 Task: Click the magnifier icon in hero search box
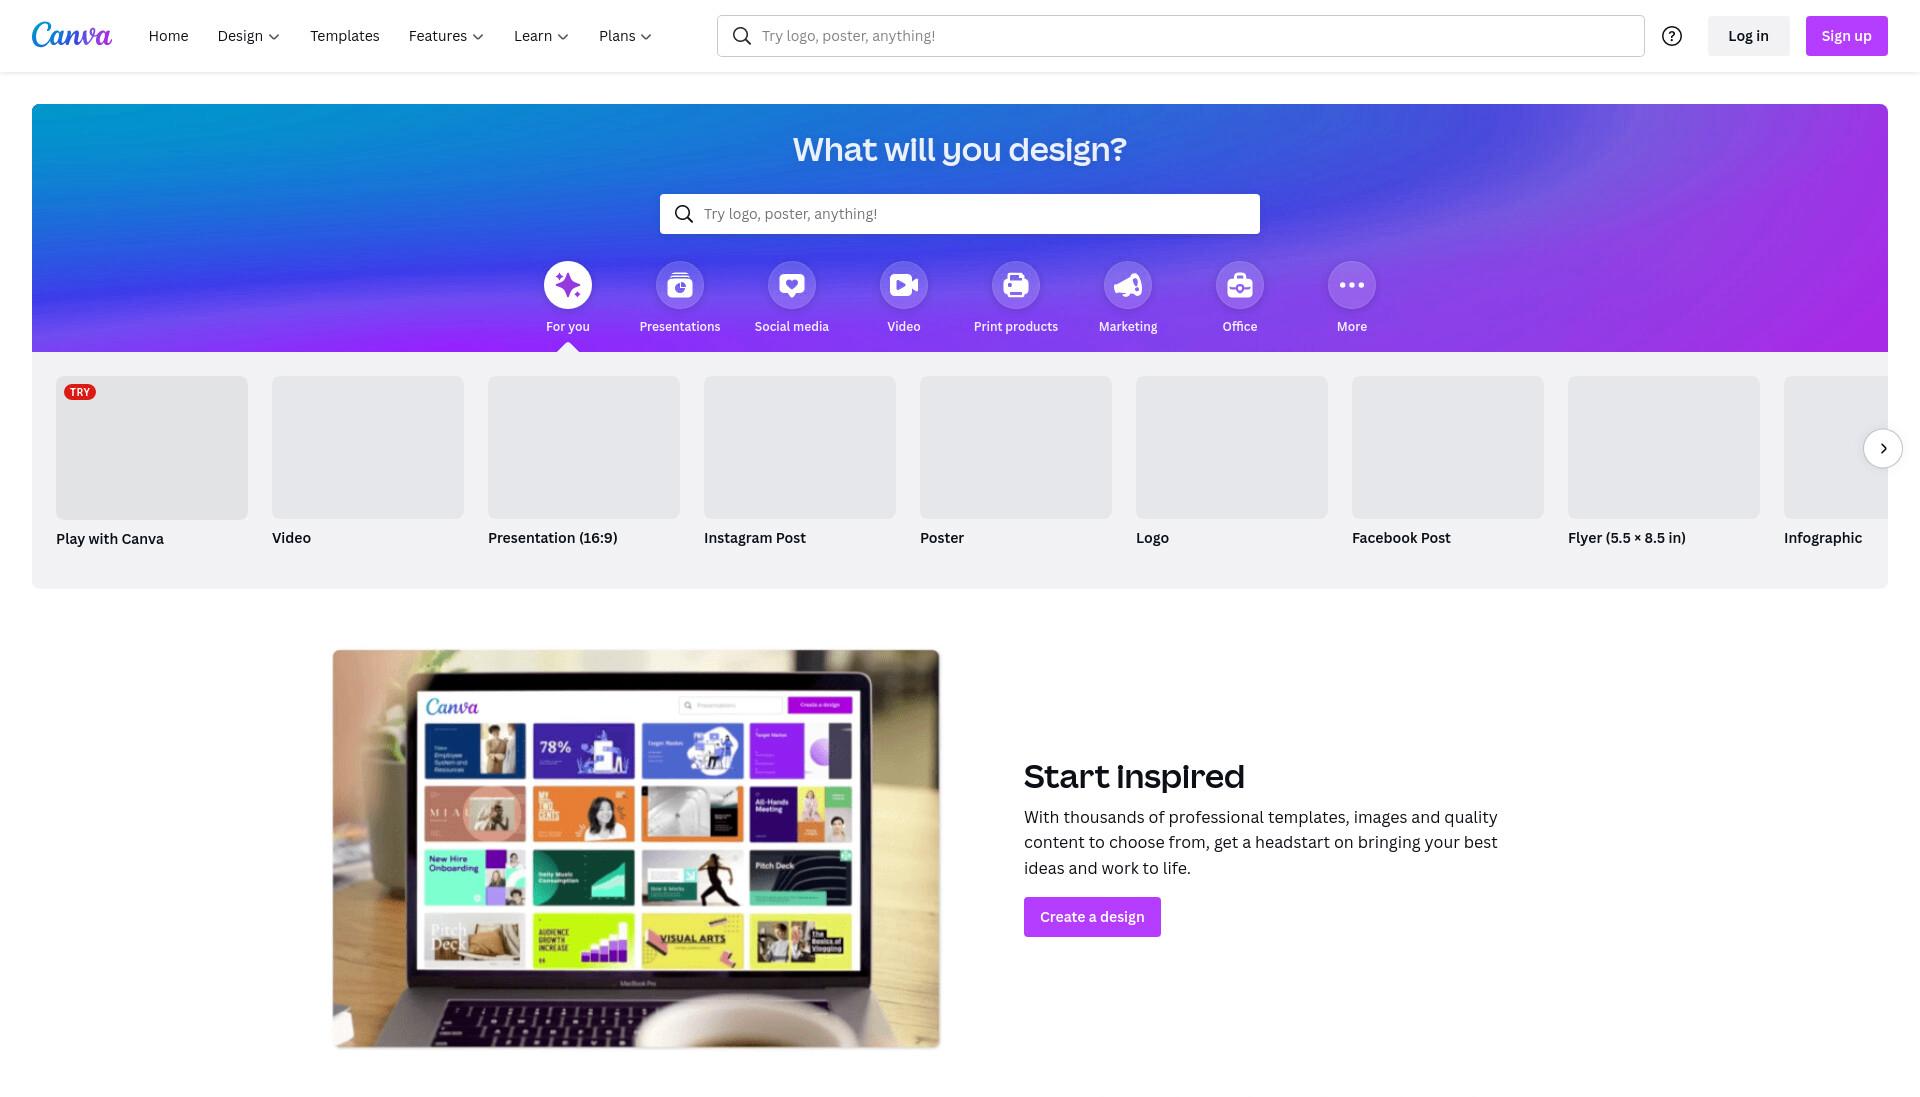point(684,214)
